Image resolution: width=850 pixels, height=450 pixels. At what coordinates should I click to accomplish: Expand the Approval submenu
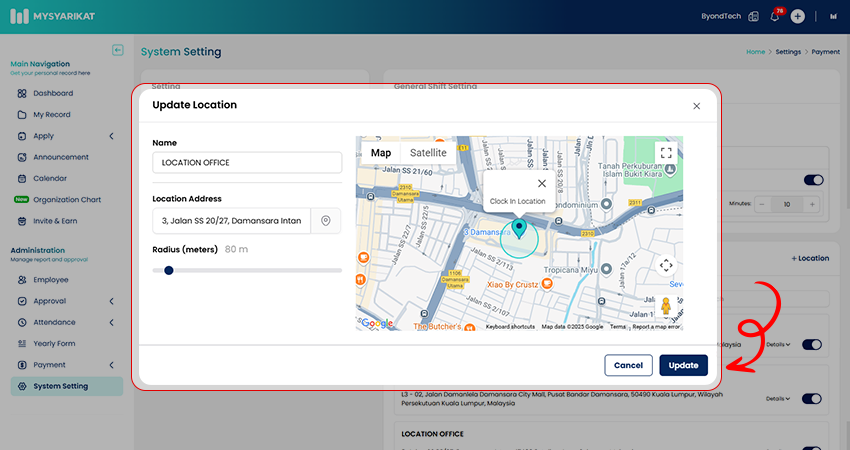tap(111, 301)
